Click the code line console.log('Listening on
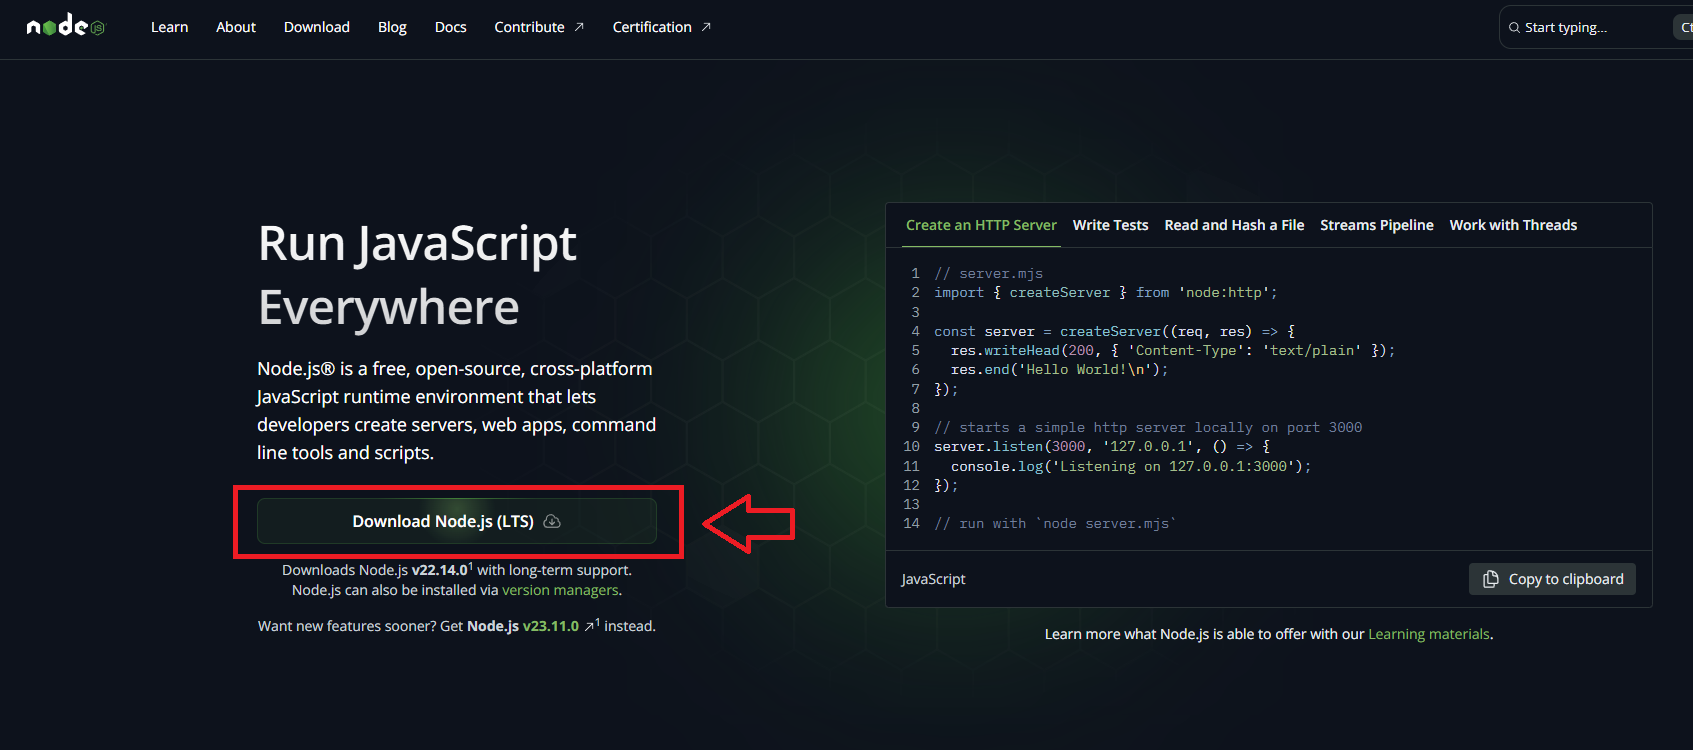 click(1131, 466)
